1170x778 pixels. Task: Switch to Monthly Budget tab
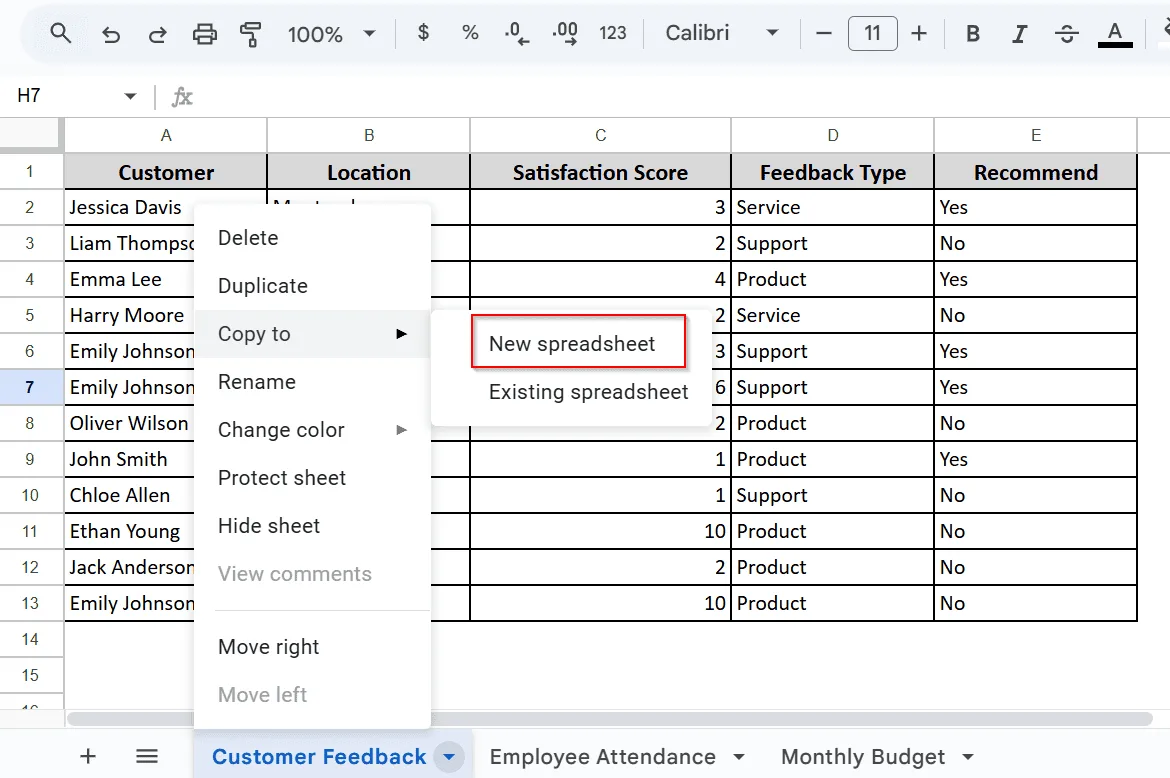(863, 756)
